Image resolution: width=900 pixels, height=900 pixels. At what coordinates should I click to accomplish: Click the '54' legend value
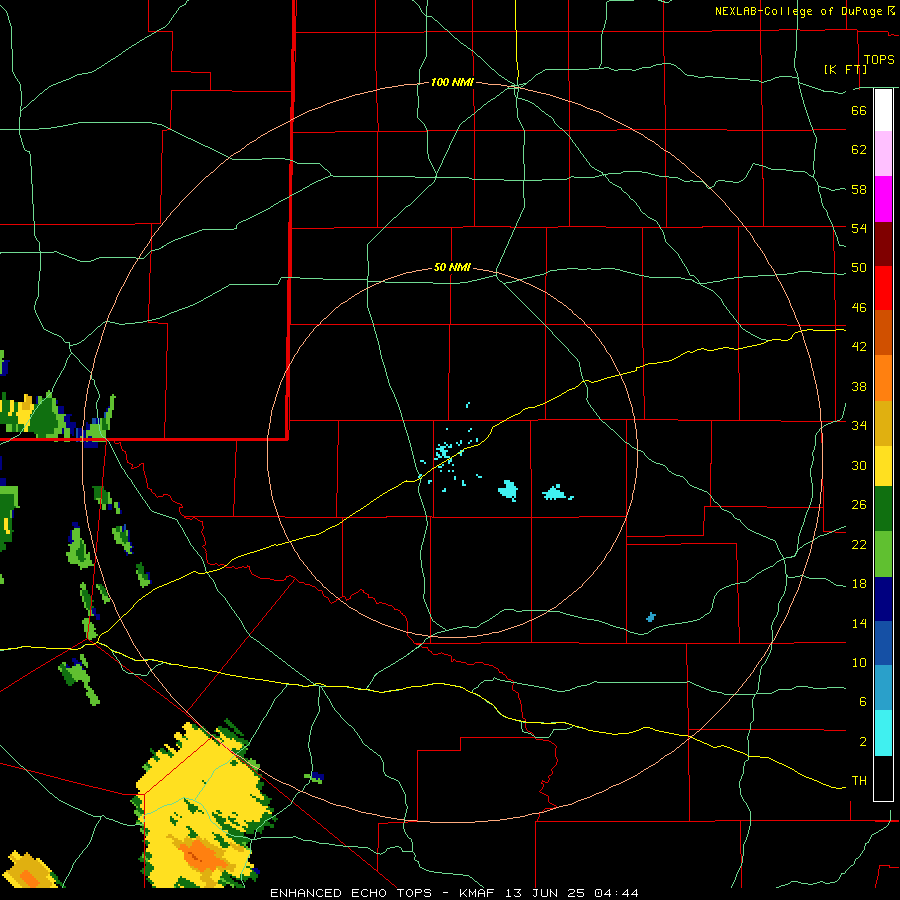(859, 228)
